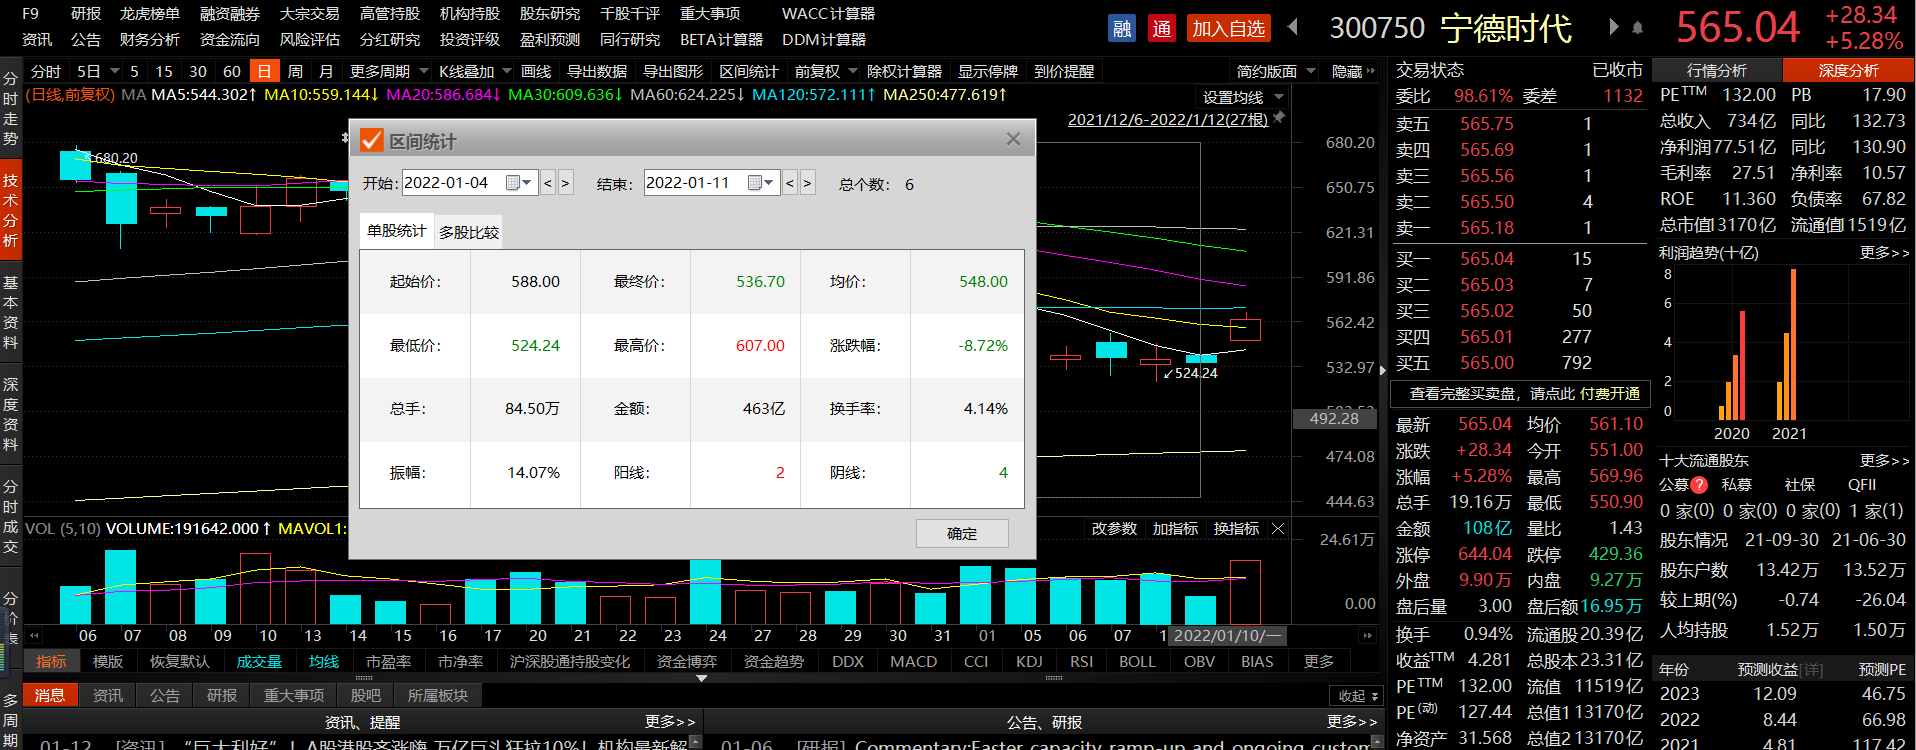Go to next stock with right arrow

(1613, 27)
